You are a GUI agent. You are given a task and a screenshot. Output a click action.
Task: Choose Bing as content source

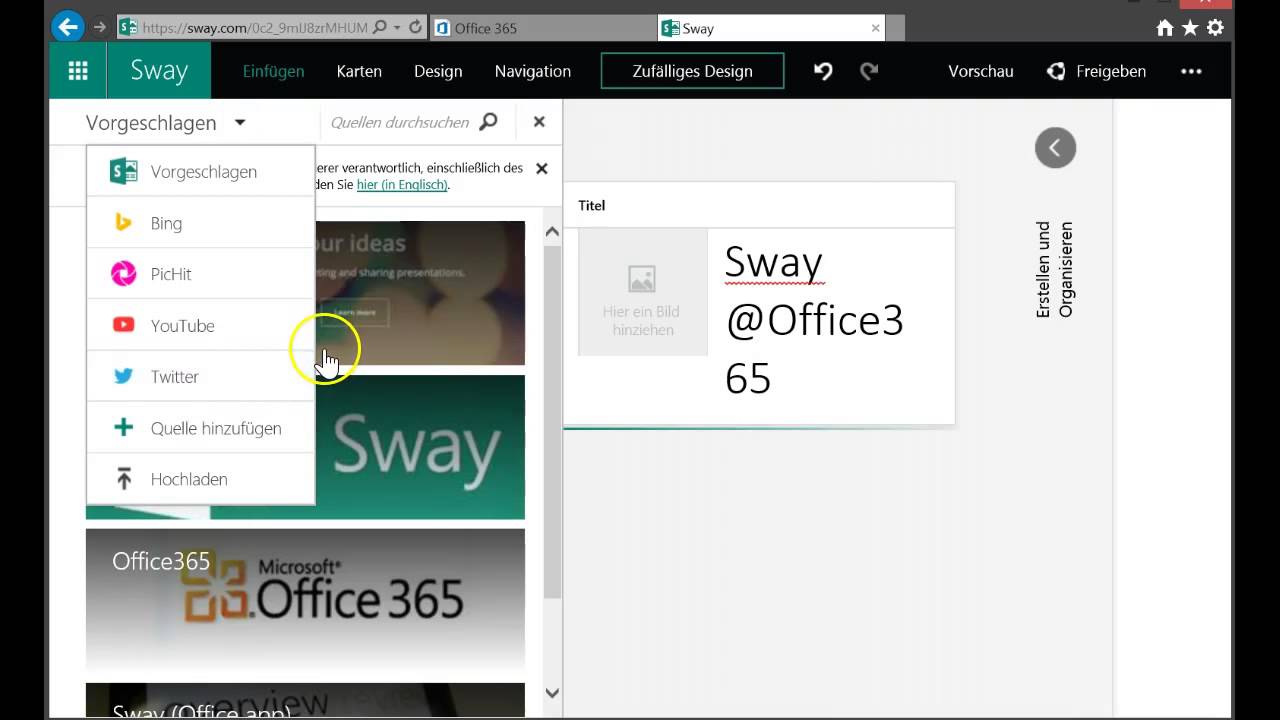[x=201, y=223]
